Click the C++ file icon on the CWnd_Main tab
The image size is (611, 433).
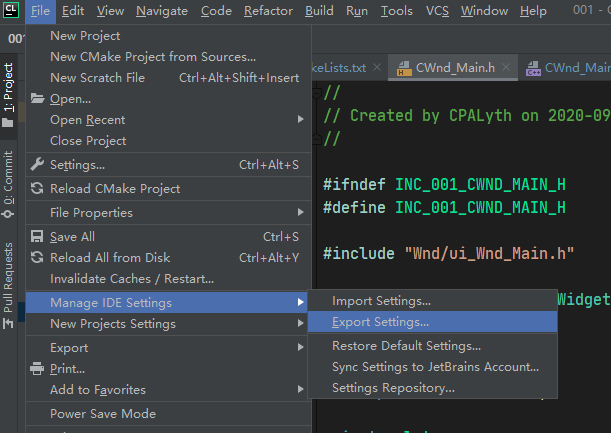533,68
